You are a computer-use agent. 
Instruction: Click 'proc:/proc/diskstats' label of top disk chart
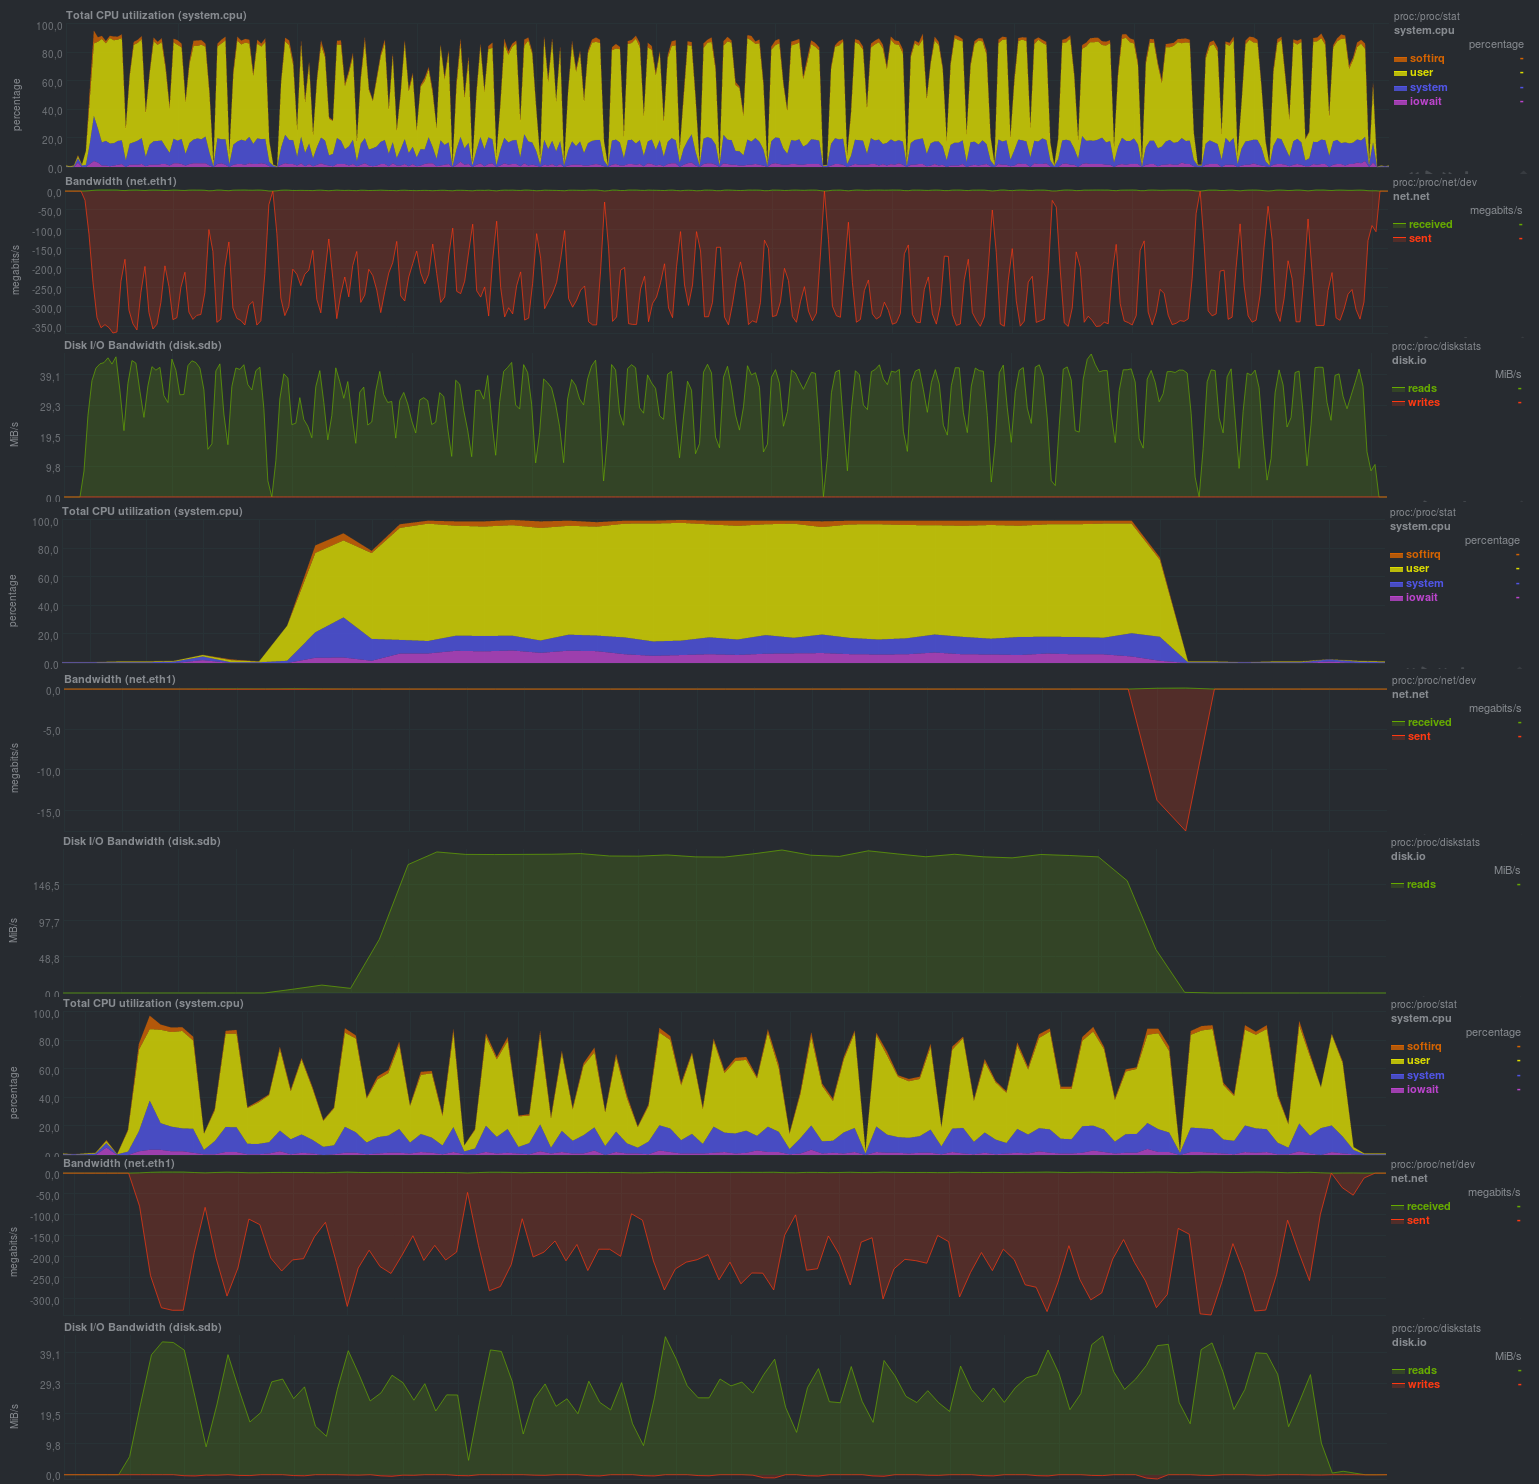coord(1437,347)
